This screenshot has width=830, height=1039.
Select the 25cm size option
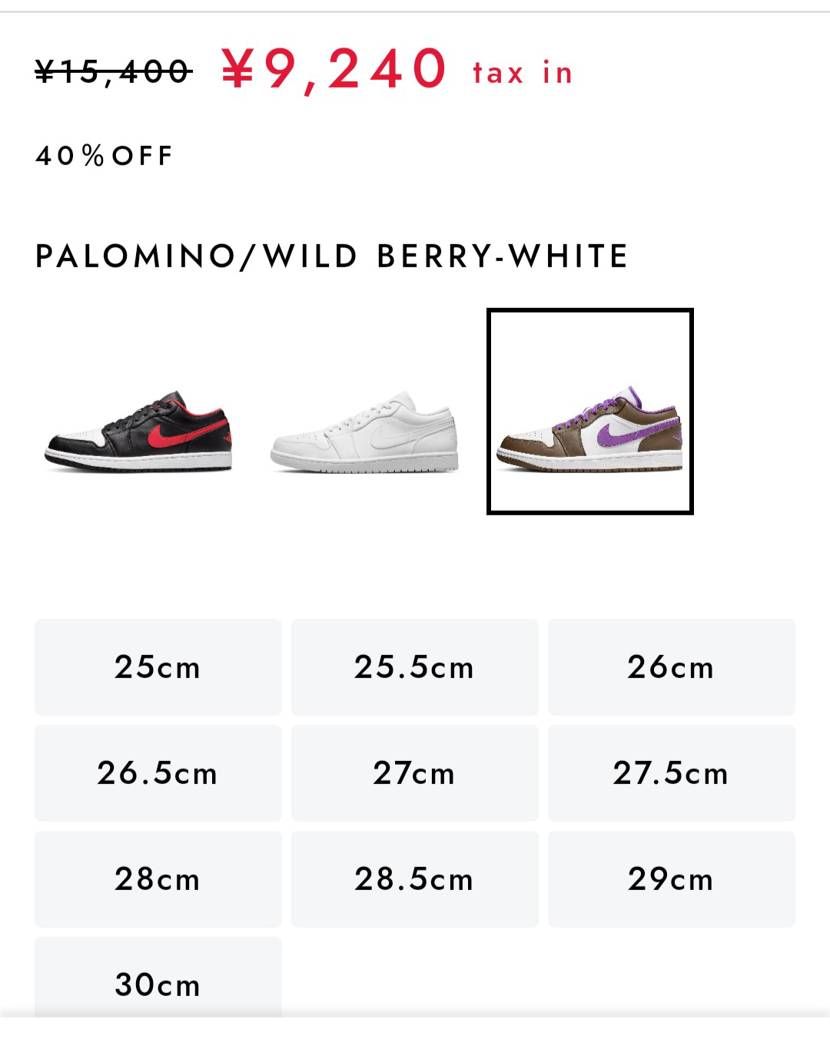click(156, 667)
